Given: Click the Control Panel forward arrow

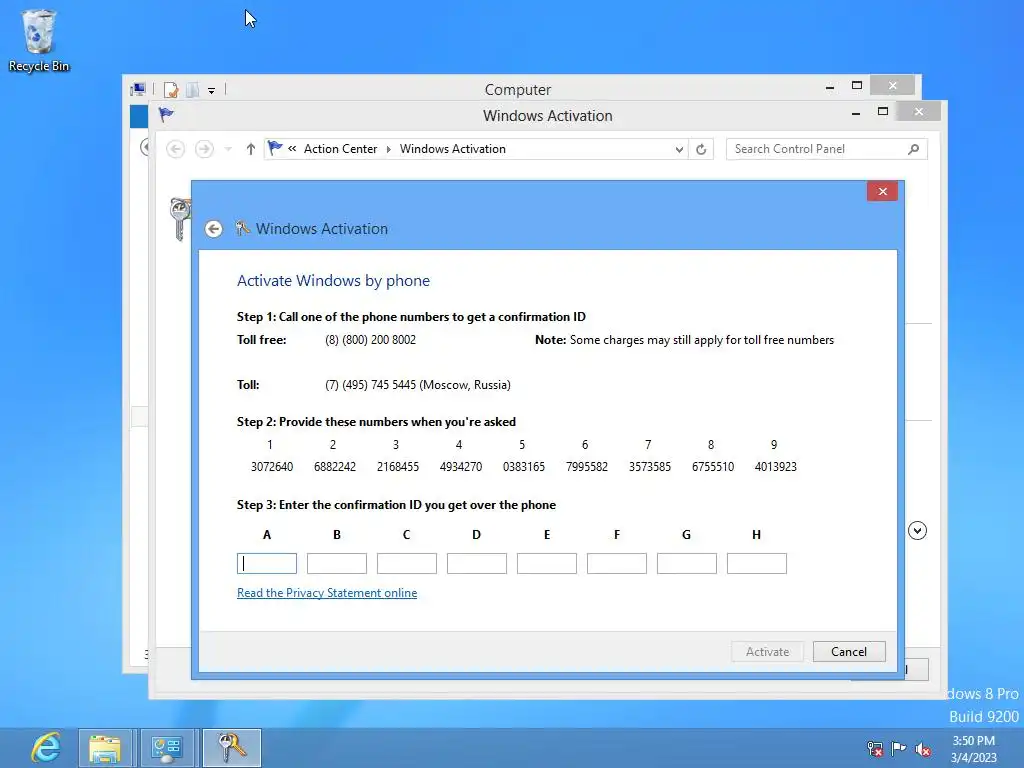Looking at the screenshot, I should (204, 149).
